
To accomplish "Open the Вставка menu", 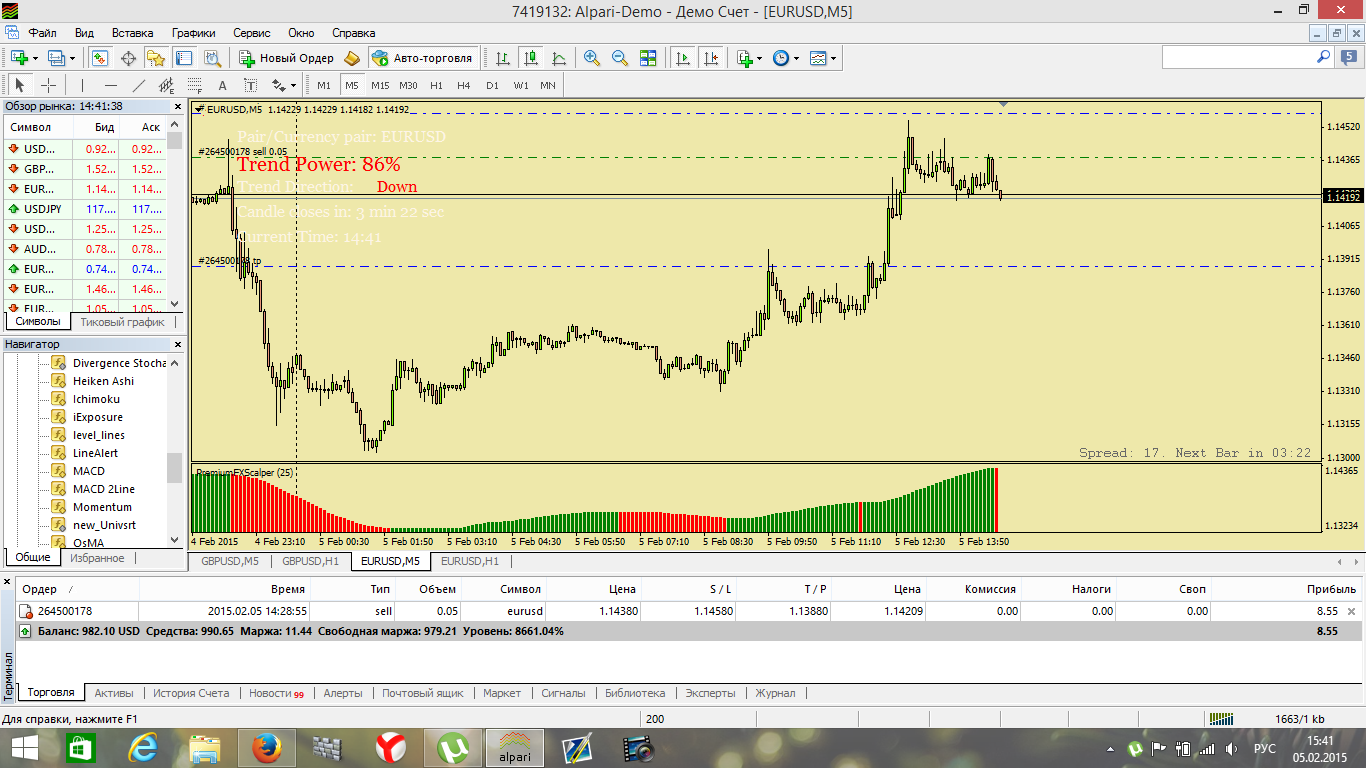I will (133, 33).
